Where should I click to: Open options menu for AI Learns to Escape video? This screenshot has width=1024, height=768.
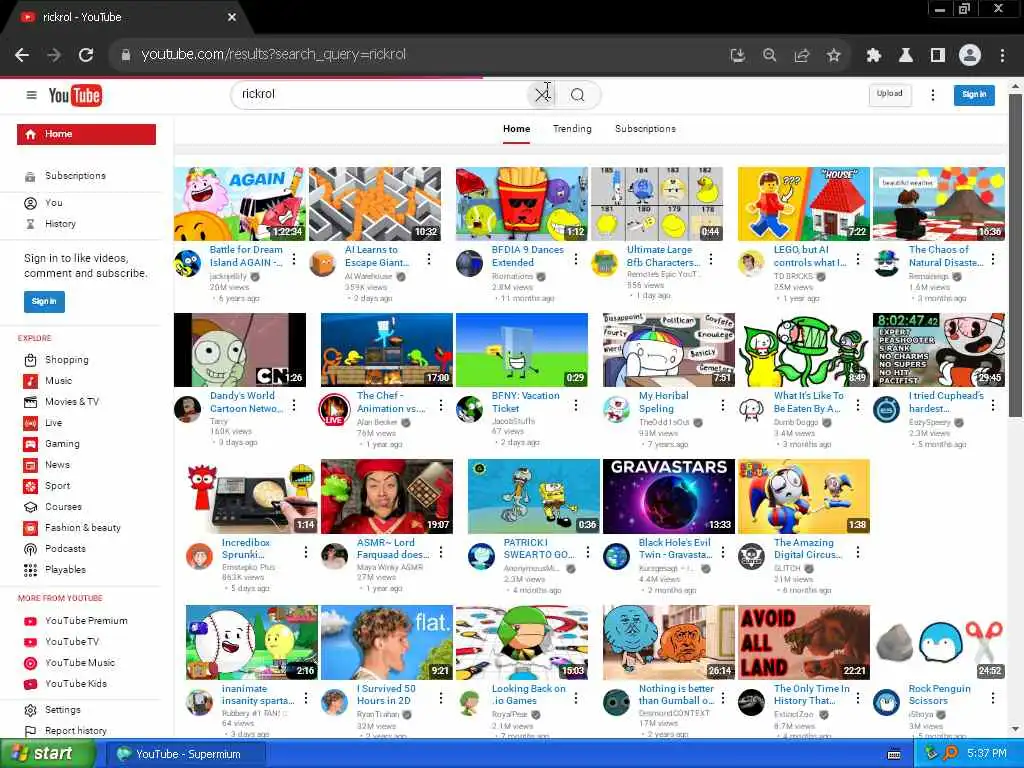pyautogui.click(x=429, y=259)
